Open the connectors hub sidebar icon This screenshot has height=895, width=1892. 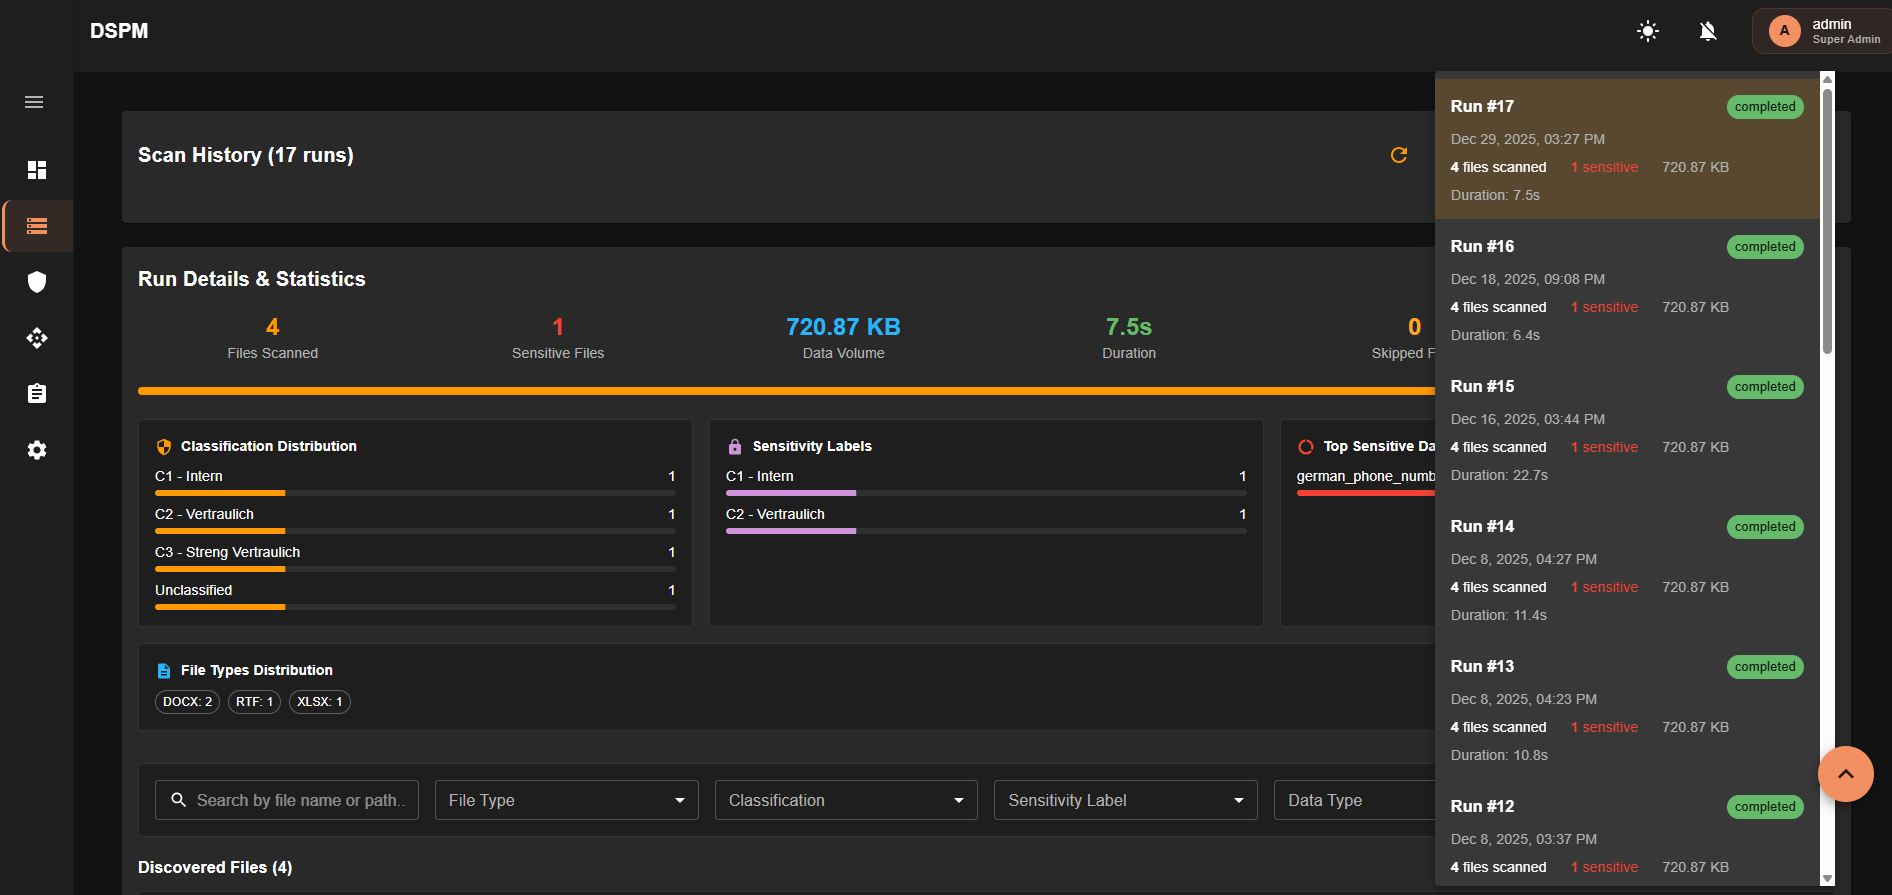[37, 338]
